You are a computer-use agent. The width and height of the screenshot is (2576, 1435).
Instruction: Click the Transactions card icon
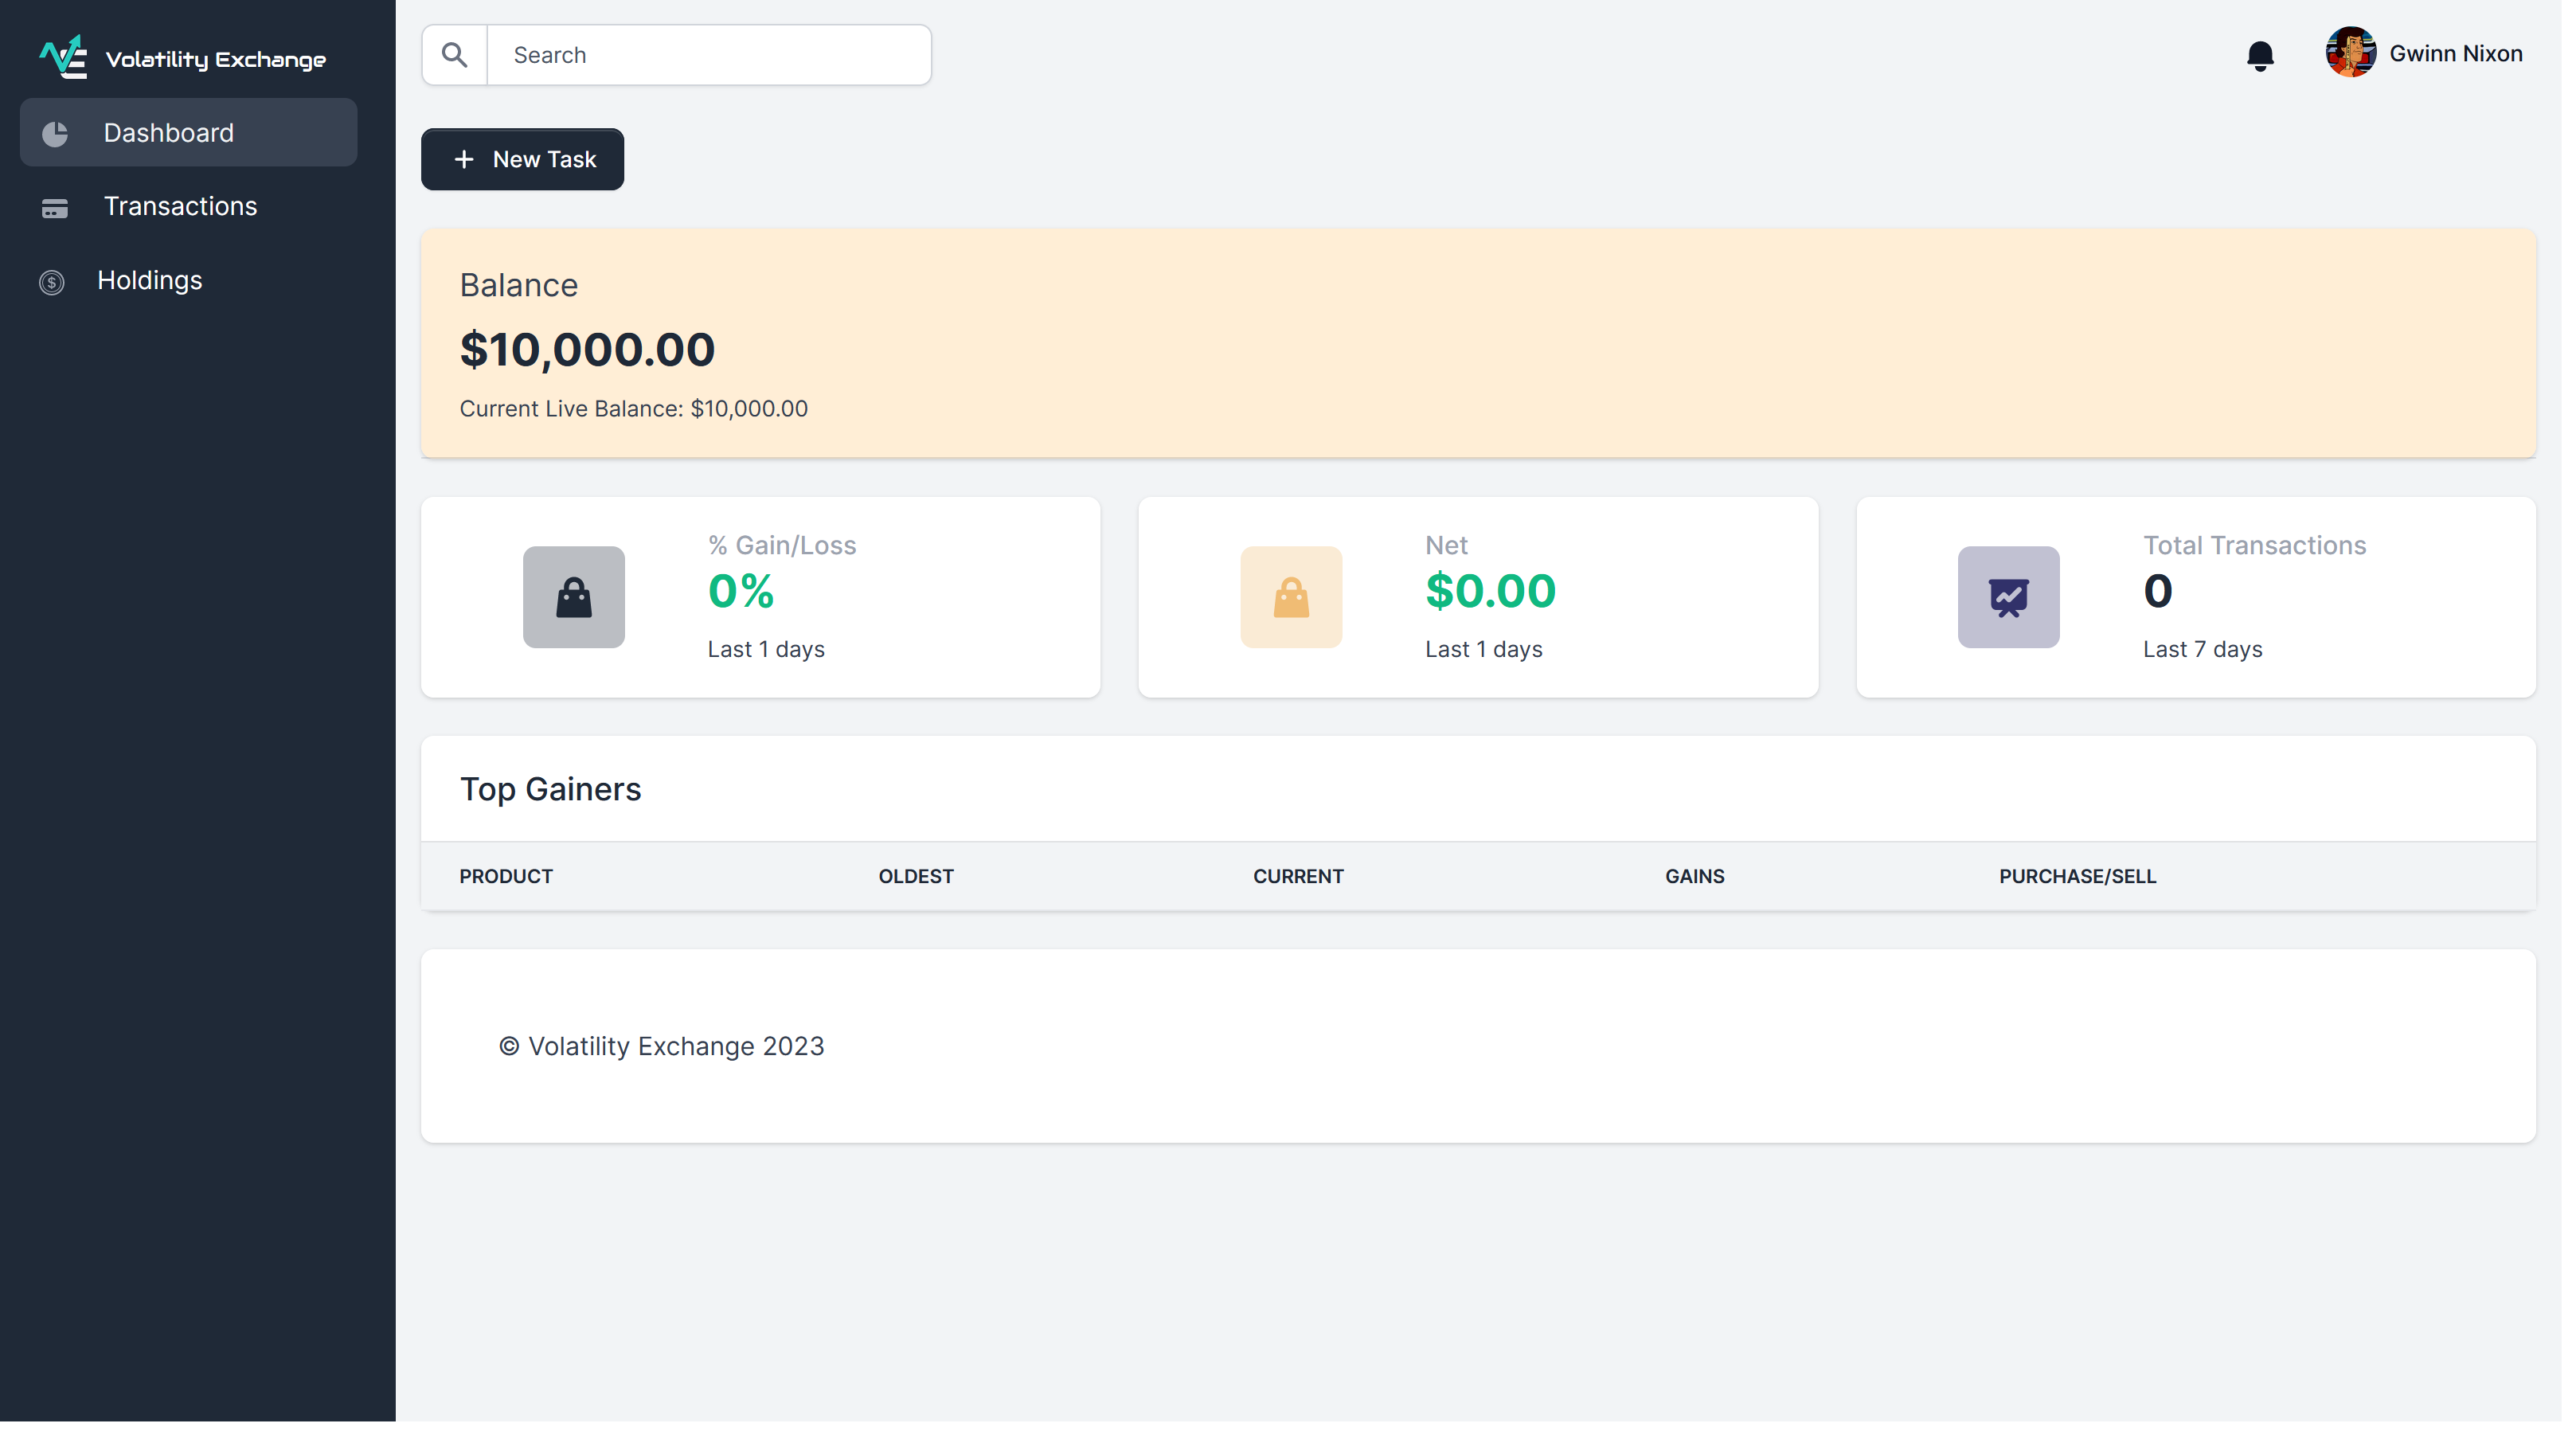click(55, 209)
